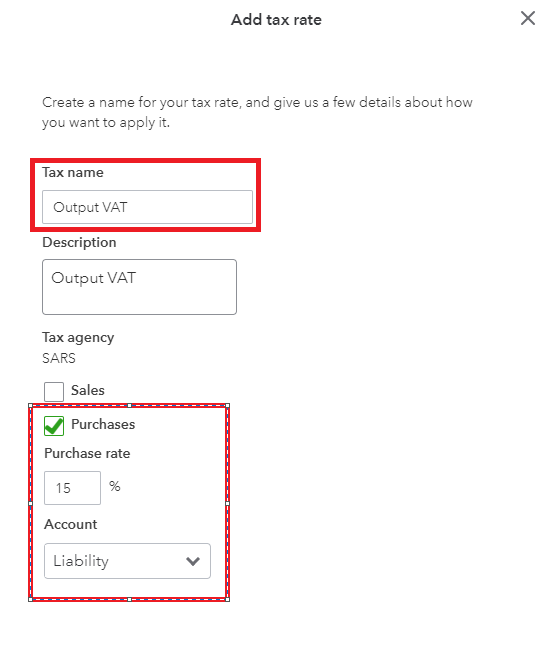The image size is (545, 652).
Task: Click the percent symbol beside rate field
Action: pyautogui.click(x=115, y=486)
